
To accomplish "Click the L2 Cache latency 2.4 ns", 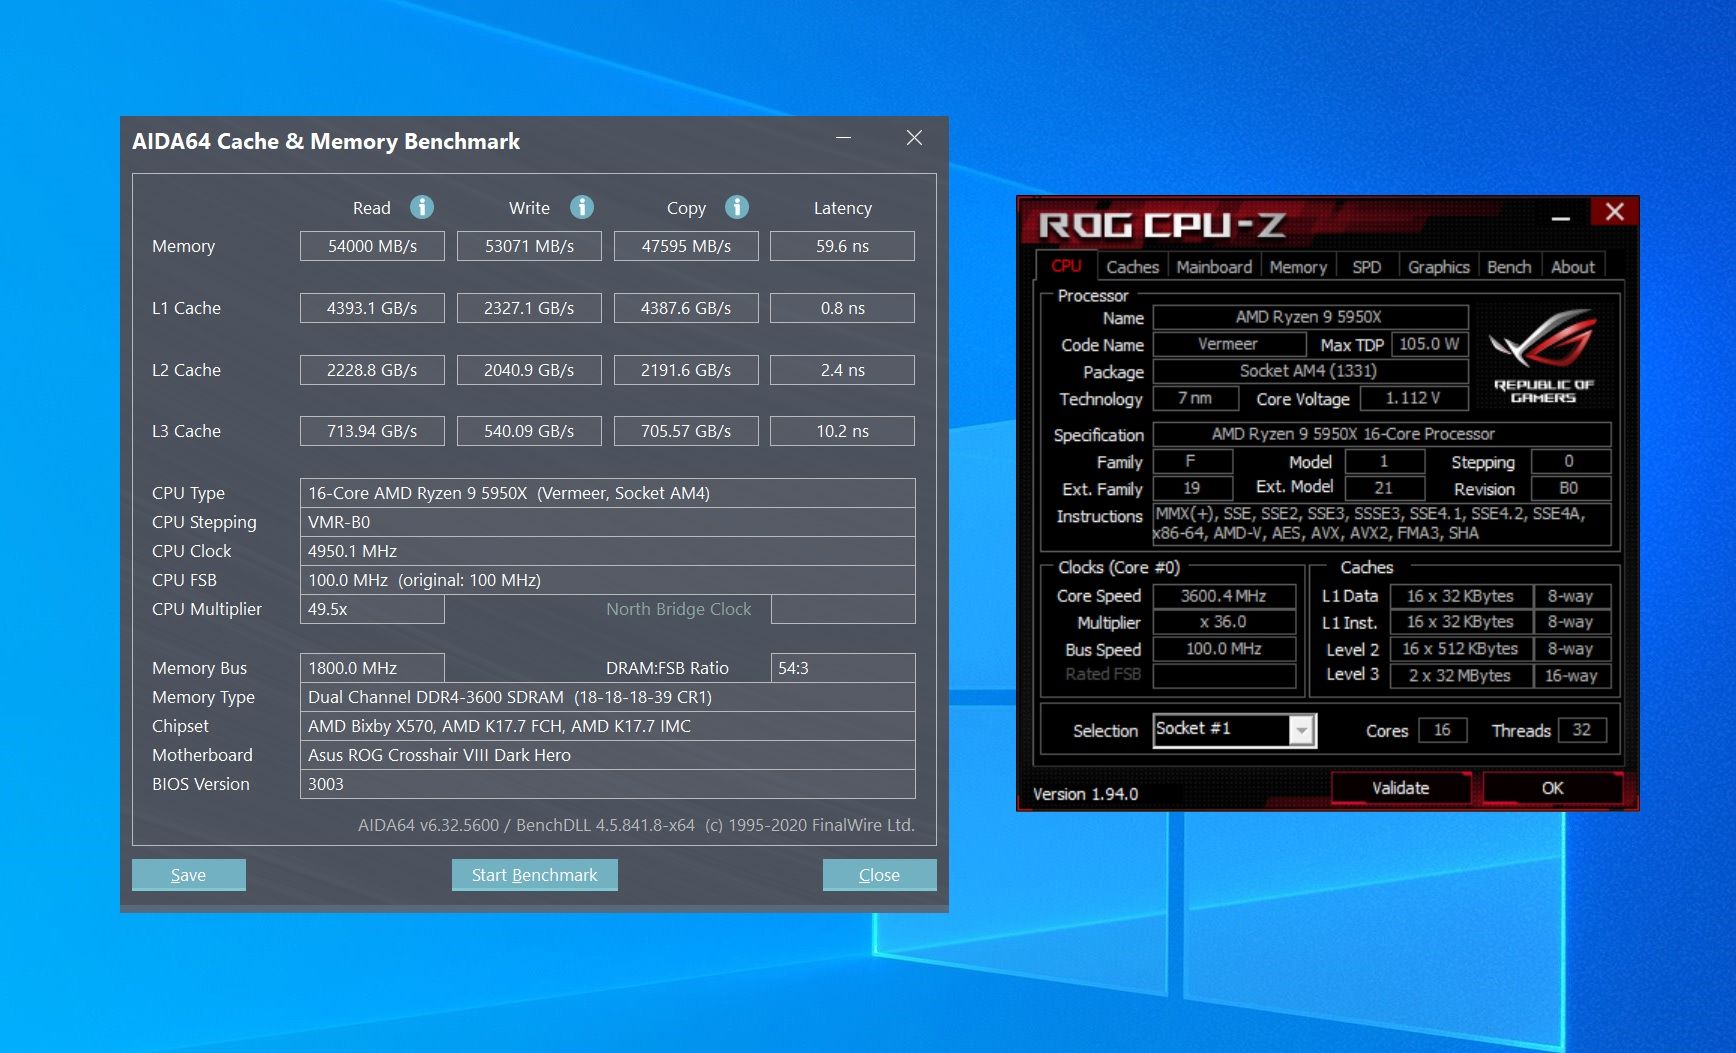I will pyautogui.click(x=843, y=370).
